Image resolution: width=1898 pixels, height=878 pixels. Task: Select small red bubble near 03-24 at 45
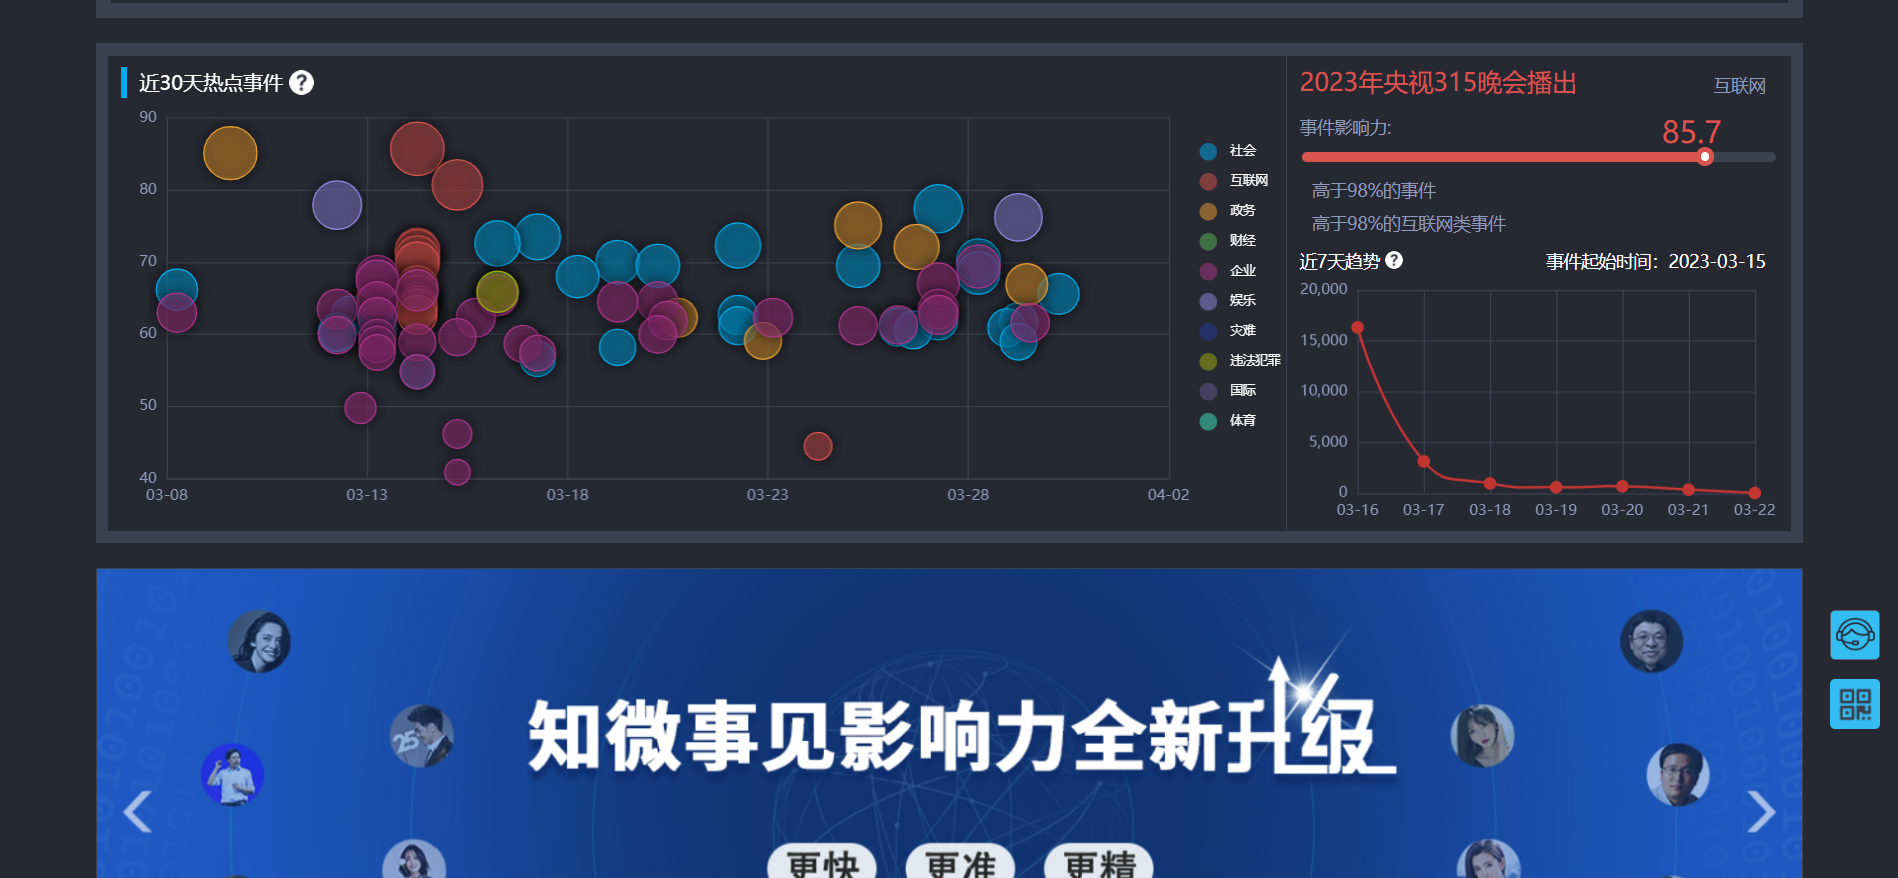click(x=818, y=446)
